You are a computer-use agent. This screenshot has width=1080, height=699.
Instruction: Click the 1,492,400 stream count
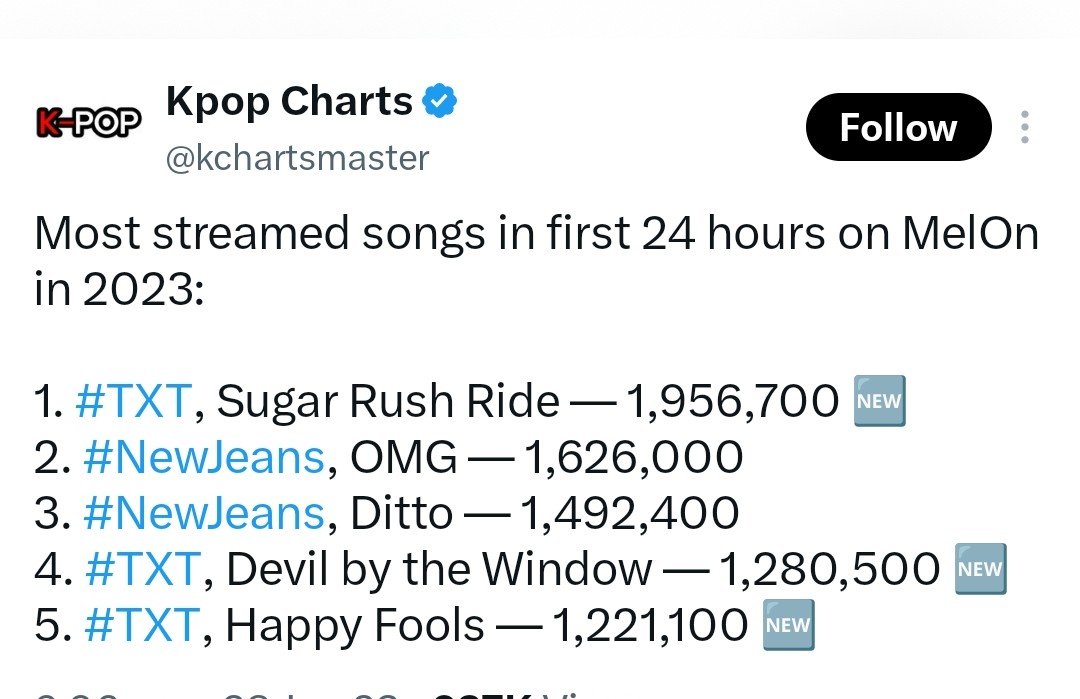click(630, 514)
